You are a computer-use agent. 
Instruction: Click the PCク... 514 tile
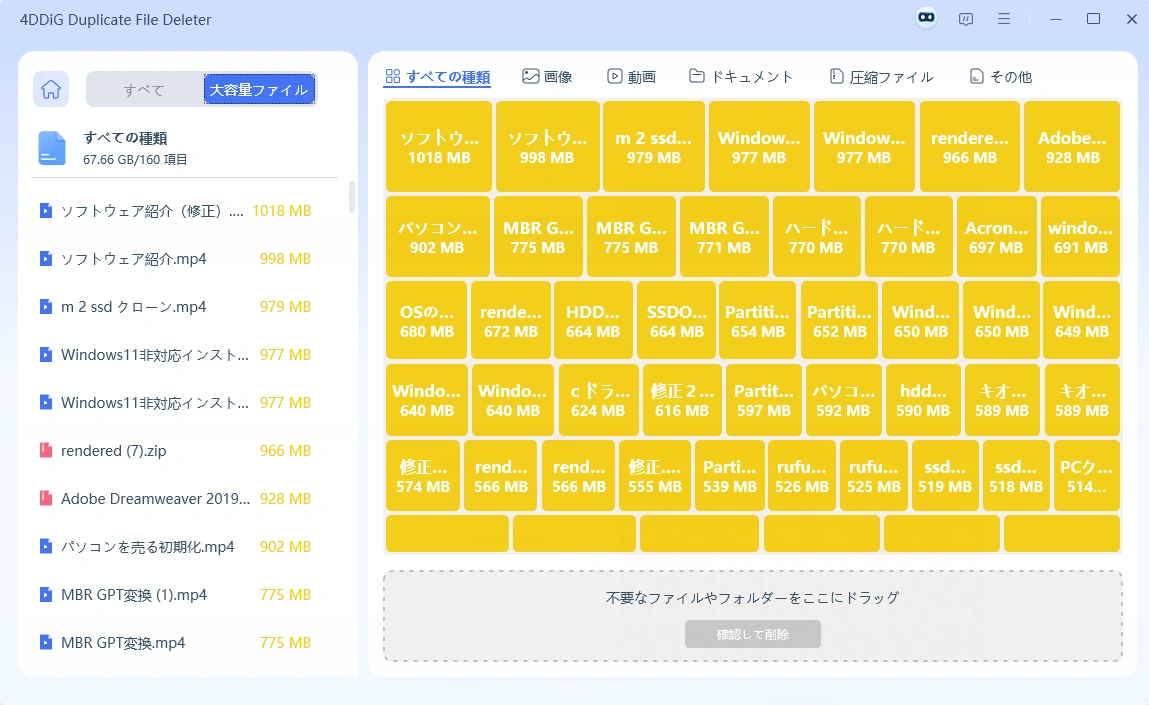coord(1087,475)
